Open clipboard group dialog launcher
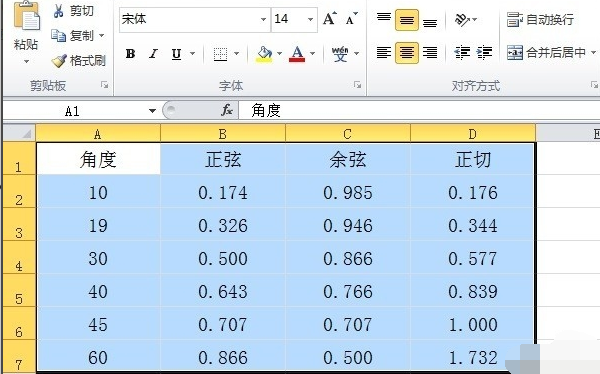This screenshot has height=374, width=600. coord(104,85)
